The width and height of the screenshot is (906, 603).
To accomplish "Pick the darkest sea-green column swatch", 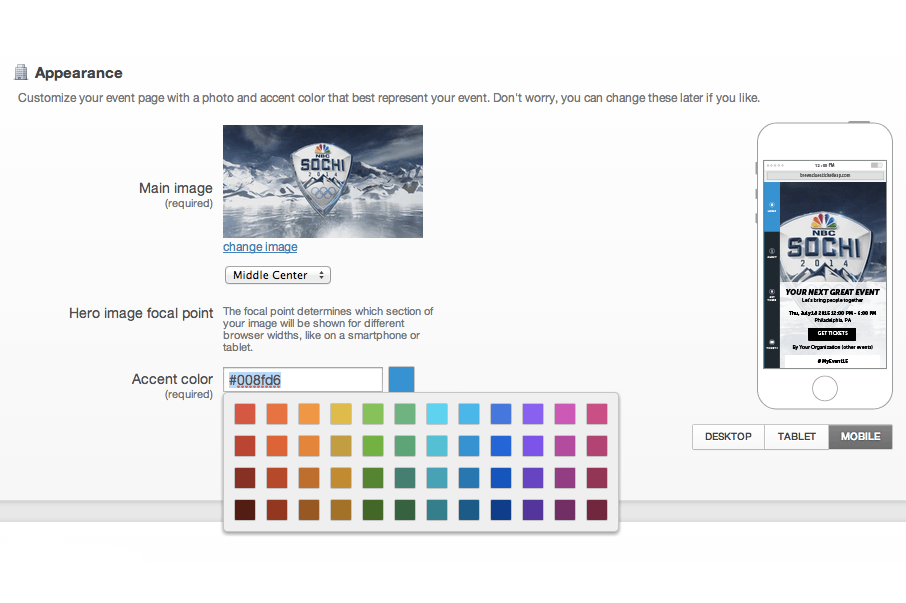I will [405, 510].
